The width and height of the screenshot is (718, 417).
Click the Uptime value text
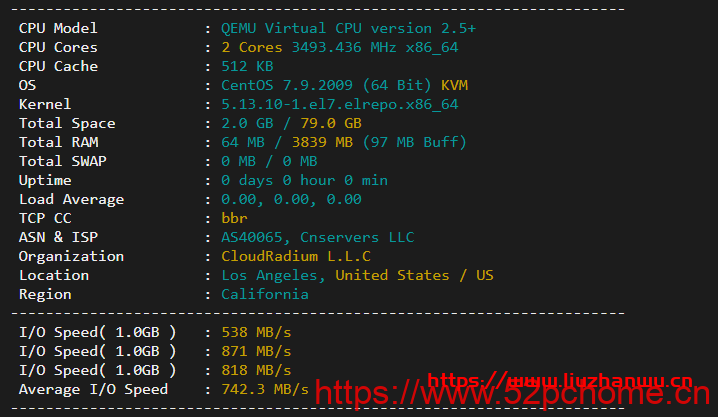(x=305, y=180)
